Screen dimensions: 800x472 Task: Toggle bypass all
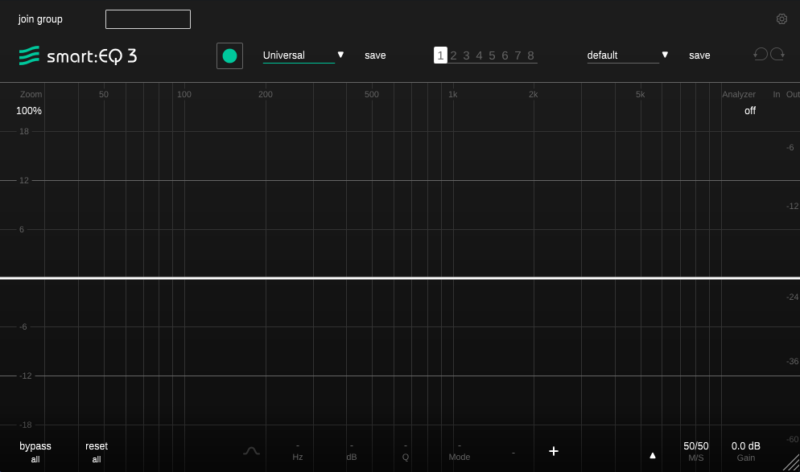[x=35, y=451]
